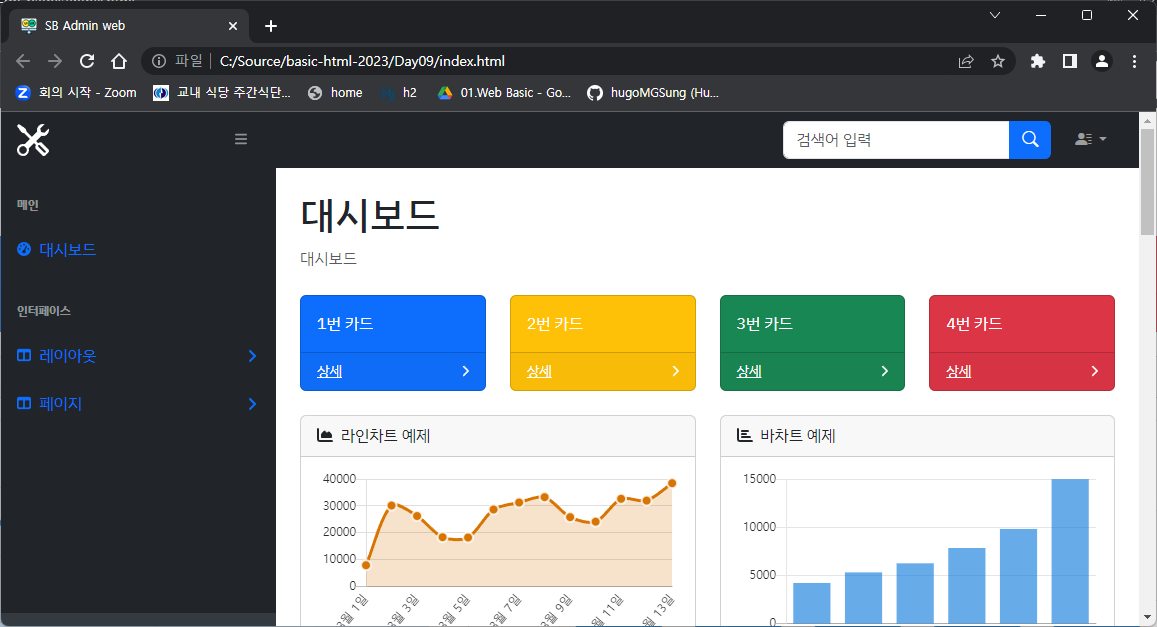Viewport: 1157px width, 627px height.
Task: Toggle the sidebar with the hamburger icon
Action: (x=241, y=139)
